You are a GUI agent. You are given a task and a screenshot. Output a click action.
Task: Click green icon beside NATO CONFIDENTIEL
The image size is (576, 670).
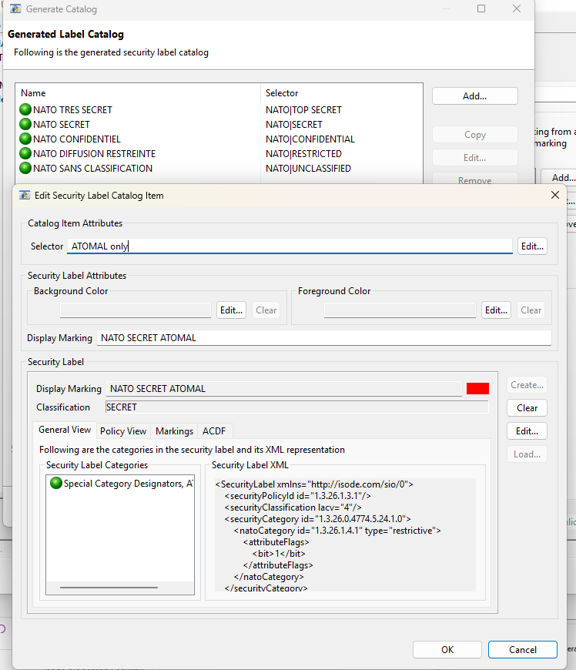26,139
